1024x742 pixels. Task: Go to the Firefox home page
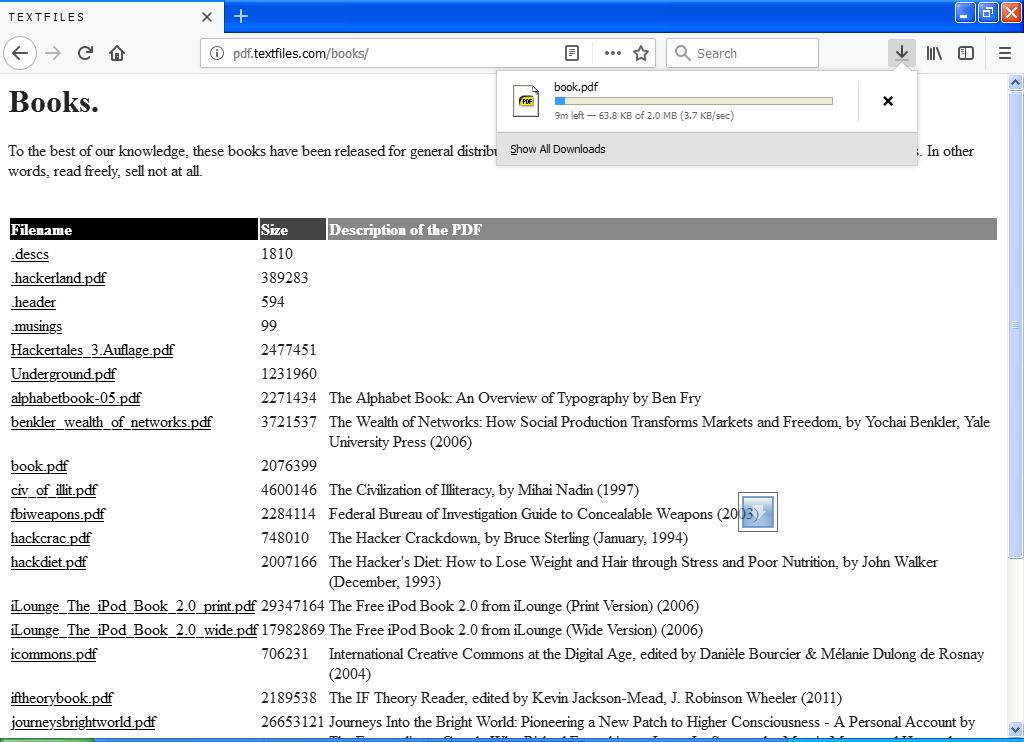pyautogui.click(x=117, y=53)
